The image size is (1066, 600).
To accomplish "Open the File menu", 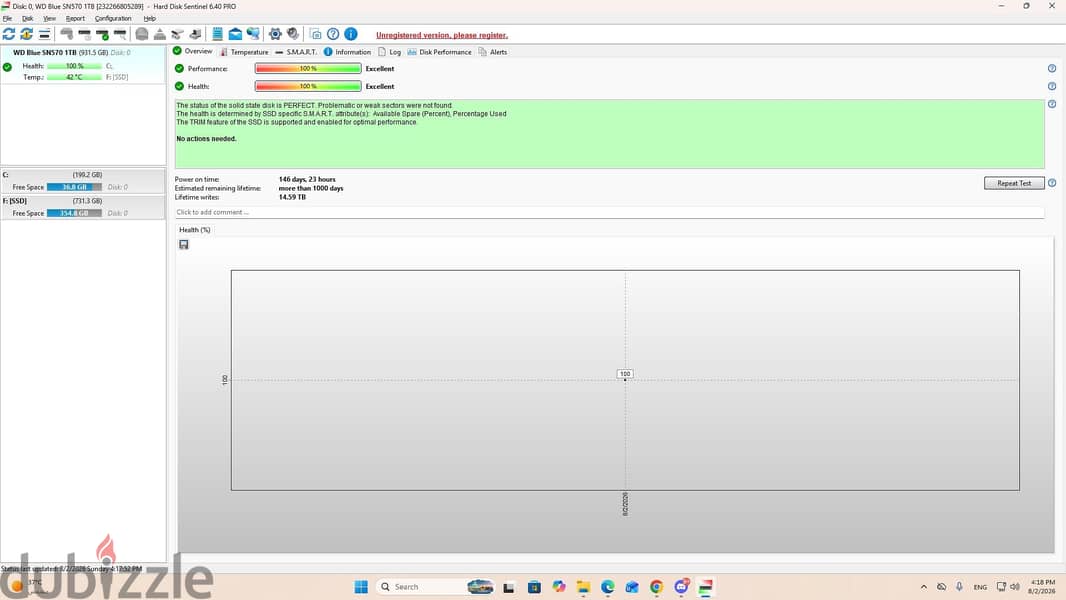I will click(7, 18).
